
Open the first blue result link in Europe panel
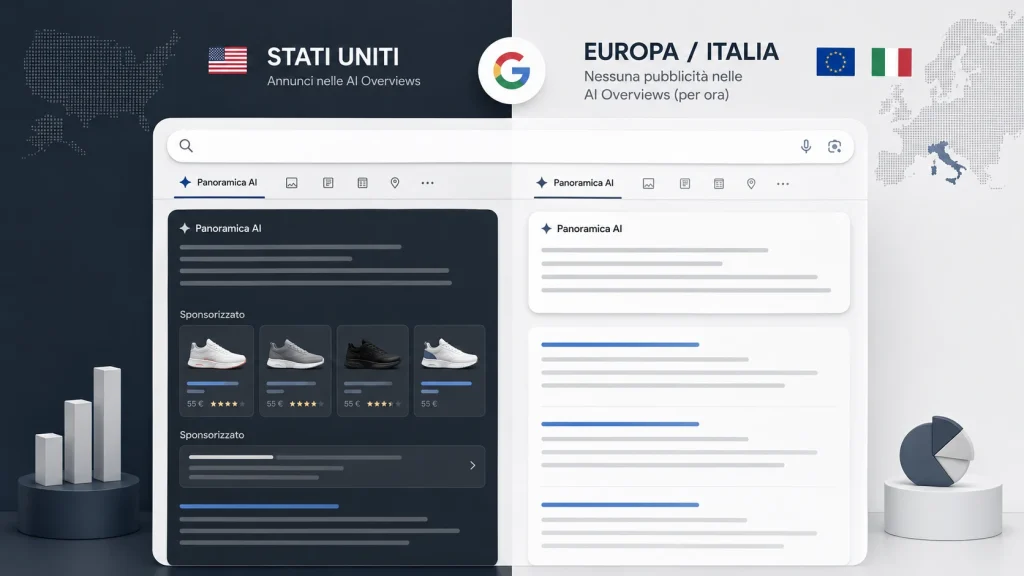click(x=620, y=344)
